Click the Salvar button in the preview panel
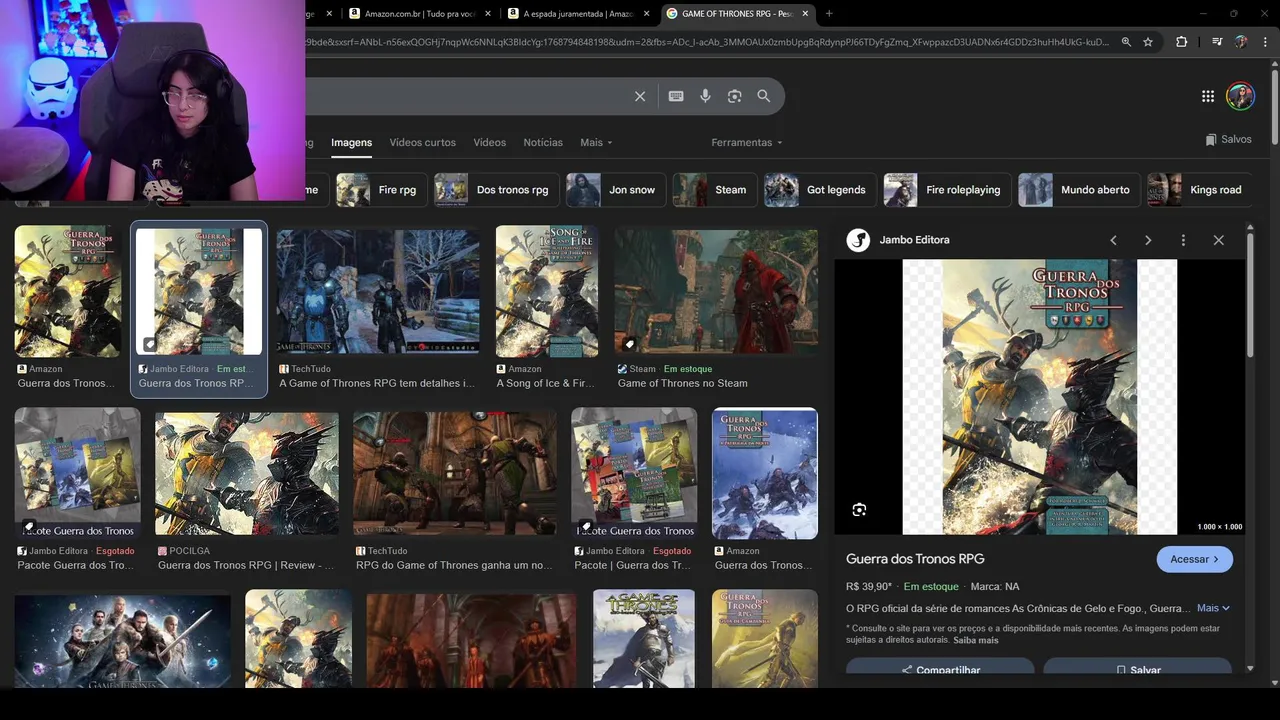1280x720 pixels. (x=1137, y=668)
